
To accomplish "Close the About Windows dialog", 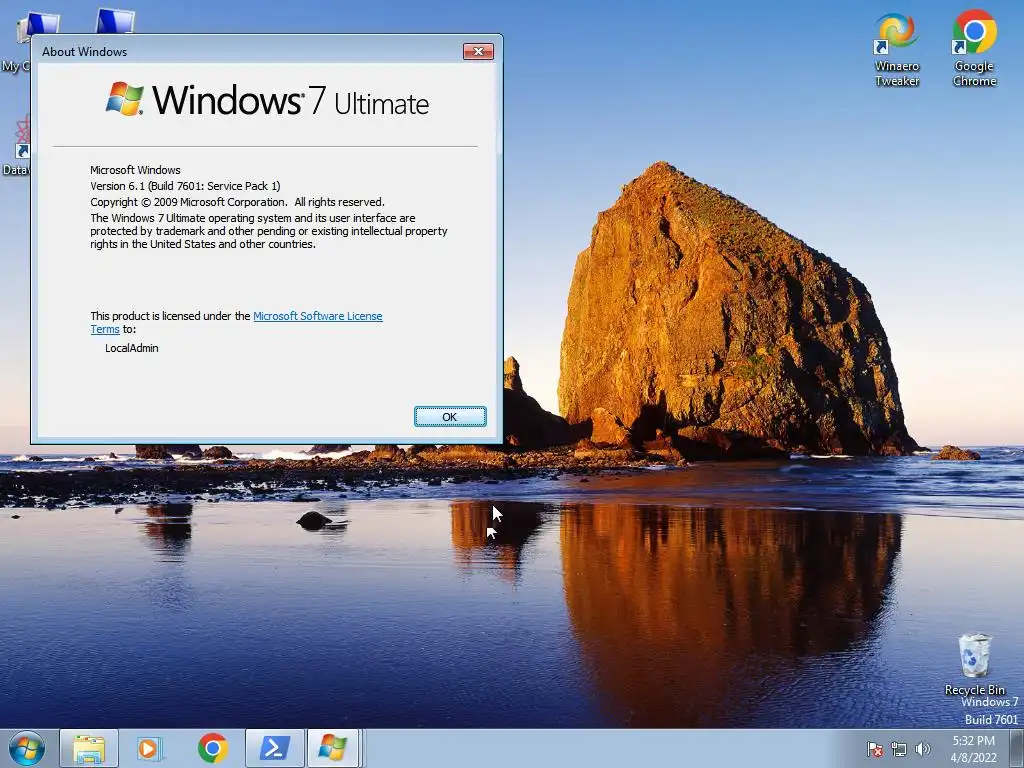I will tap(478, 52).
